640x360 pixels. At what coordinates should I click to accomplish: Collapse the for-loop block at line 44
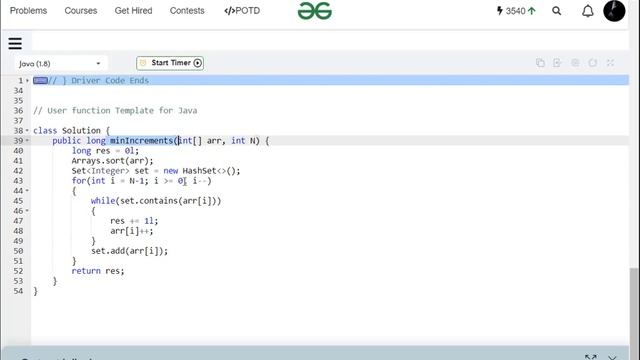[27, 191]
